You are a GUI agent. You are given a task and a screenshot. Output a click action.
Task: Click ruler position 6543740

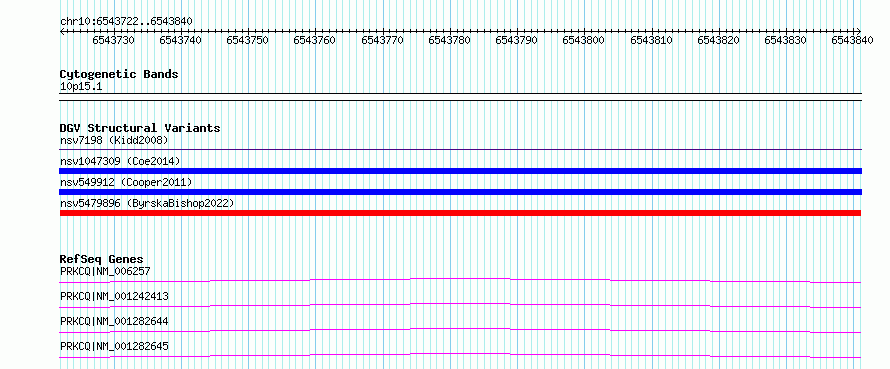tap(180, 40)
